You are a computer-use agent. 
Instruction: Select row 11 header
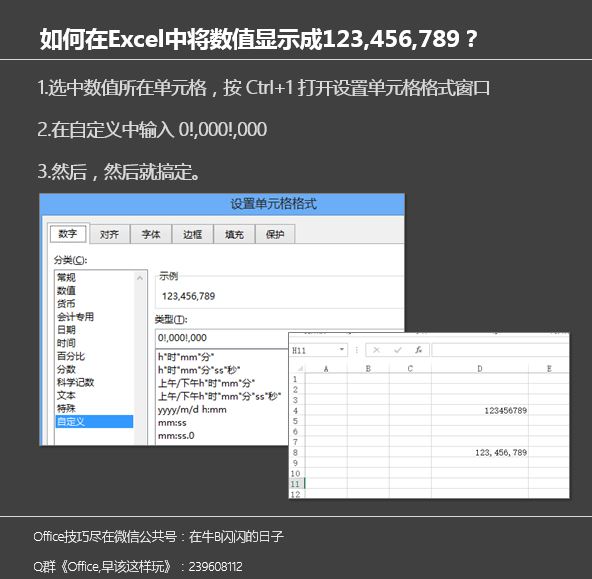point(296,484)
